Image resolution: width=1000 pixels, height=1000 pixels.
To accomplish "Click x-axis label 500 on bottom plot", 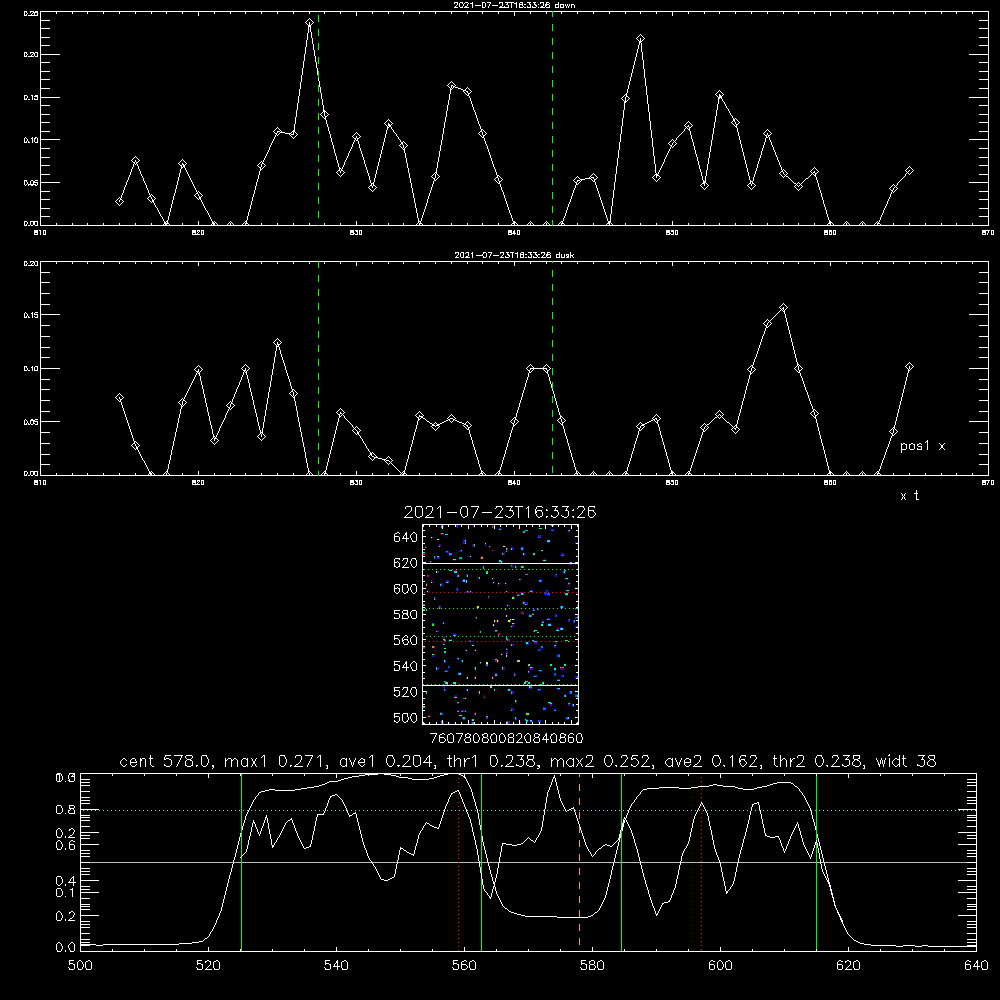I will point(80,966).
